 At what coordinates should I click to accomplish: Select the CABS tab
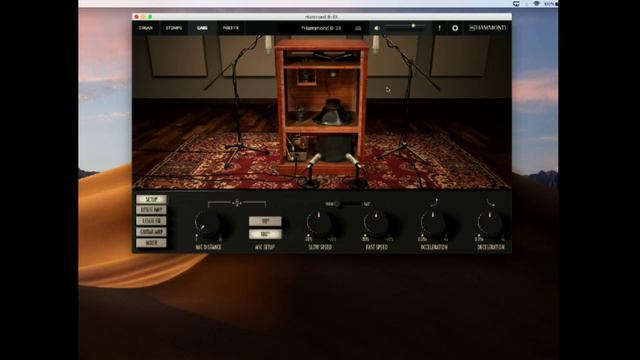202,28
